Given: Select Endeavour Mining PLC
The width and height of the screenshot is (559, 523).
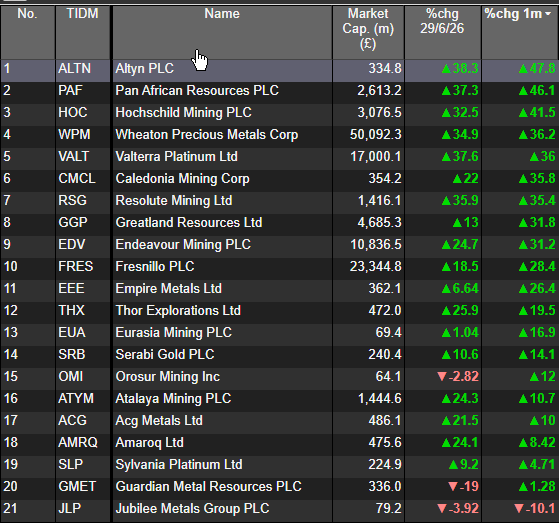Looking at the screenshot, I should (x=183, y=245).
